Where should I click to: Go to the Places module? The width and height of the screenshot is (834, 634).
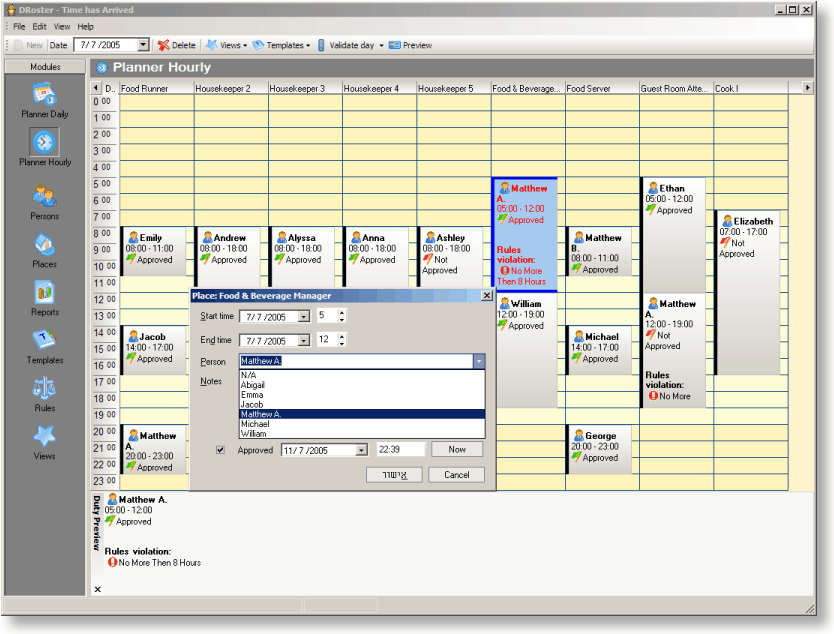[x=45, y=246]
